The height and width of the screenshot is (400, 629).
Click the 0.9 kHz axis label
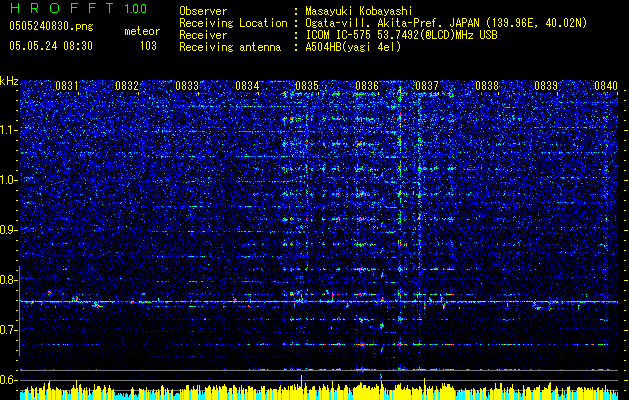(8, 230)
